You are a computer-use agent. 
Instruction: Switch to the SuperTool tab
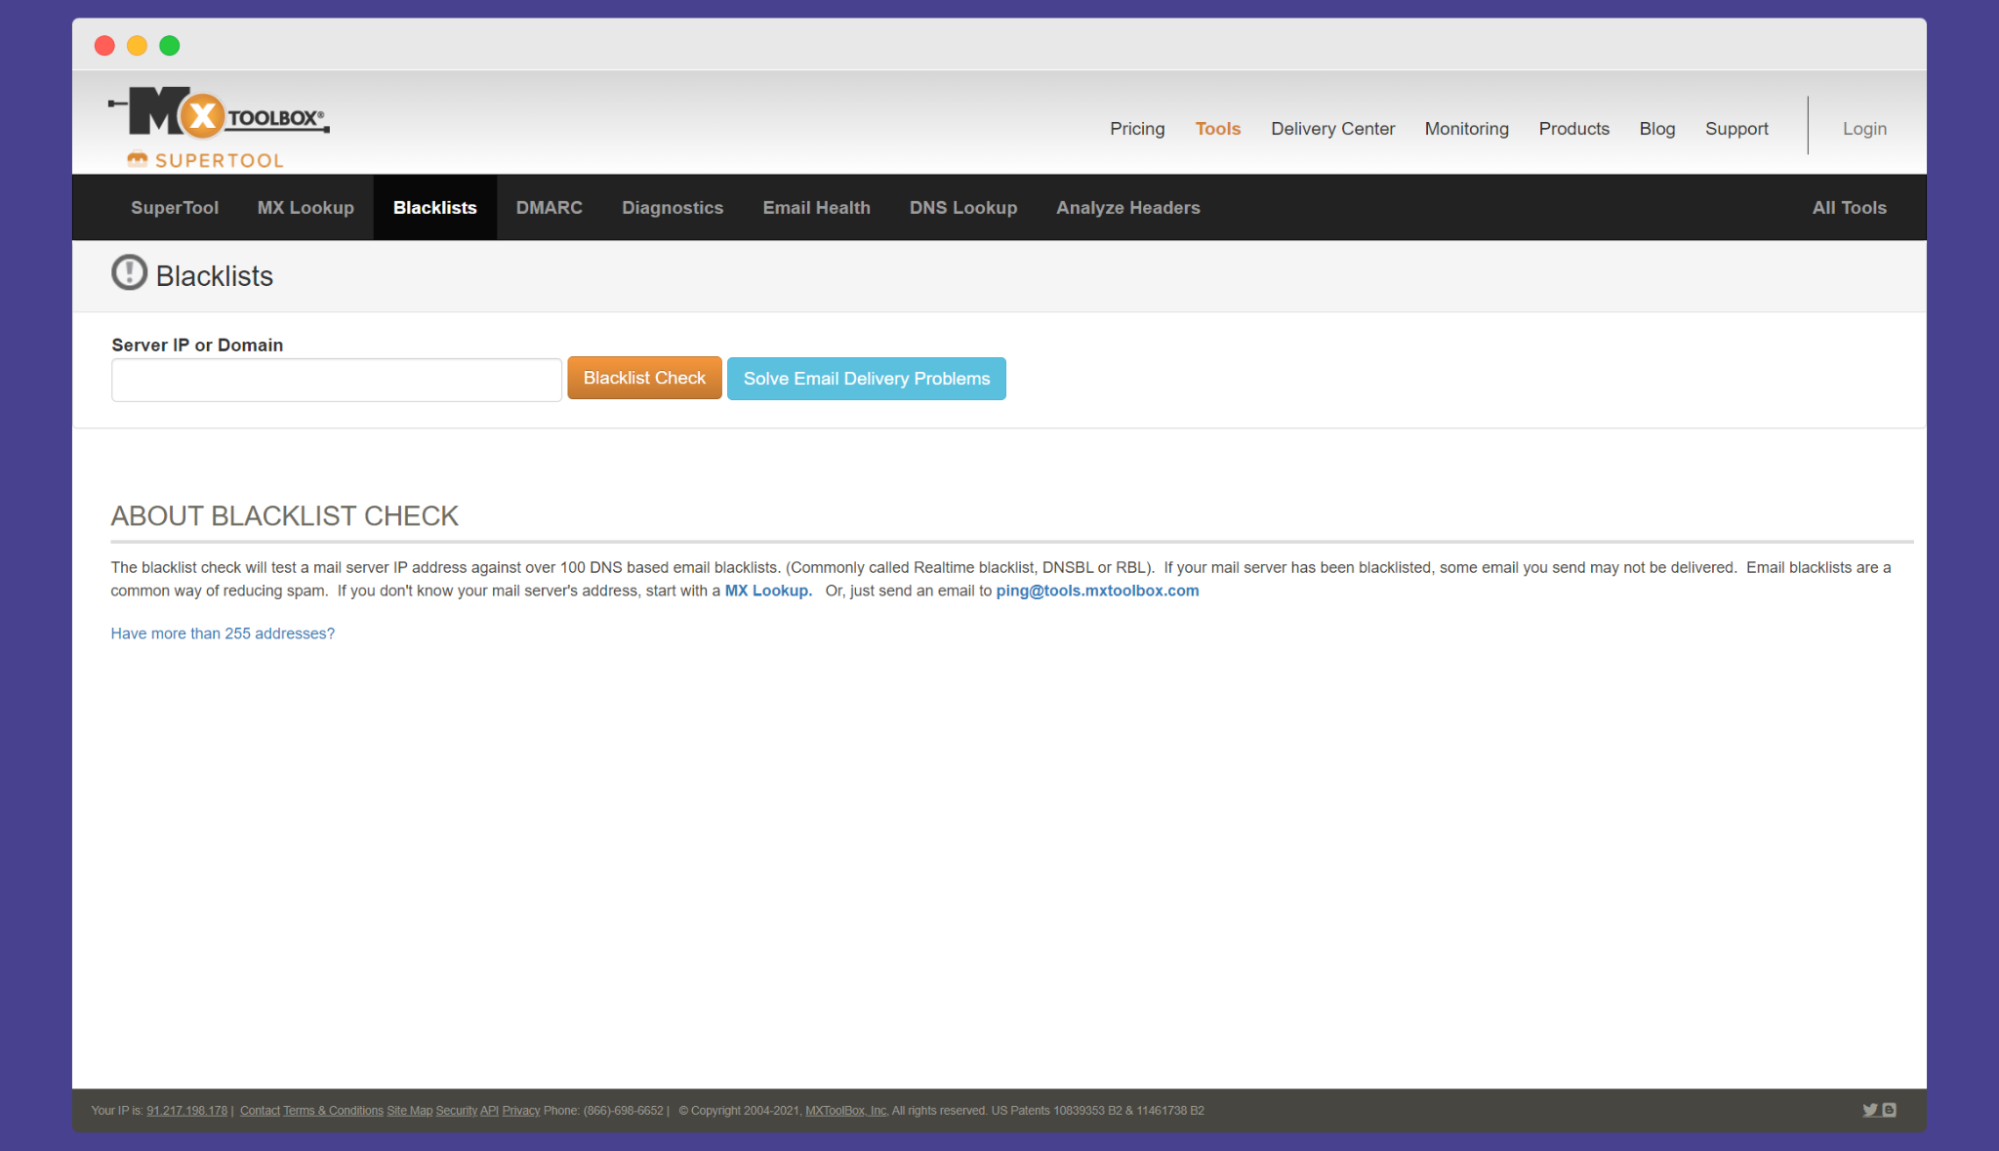pyautogui.click(x=176, y=207)
